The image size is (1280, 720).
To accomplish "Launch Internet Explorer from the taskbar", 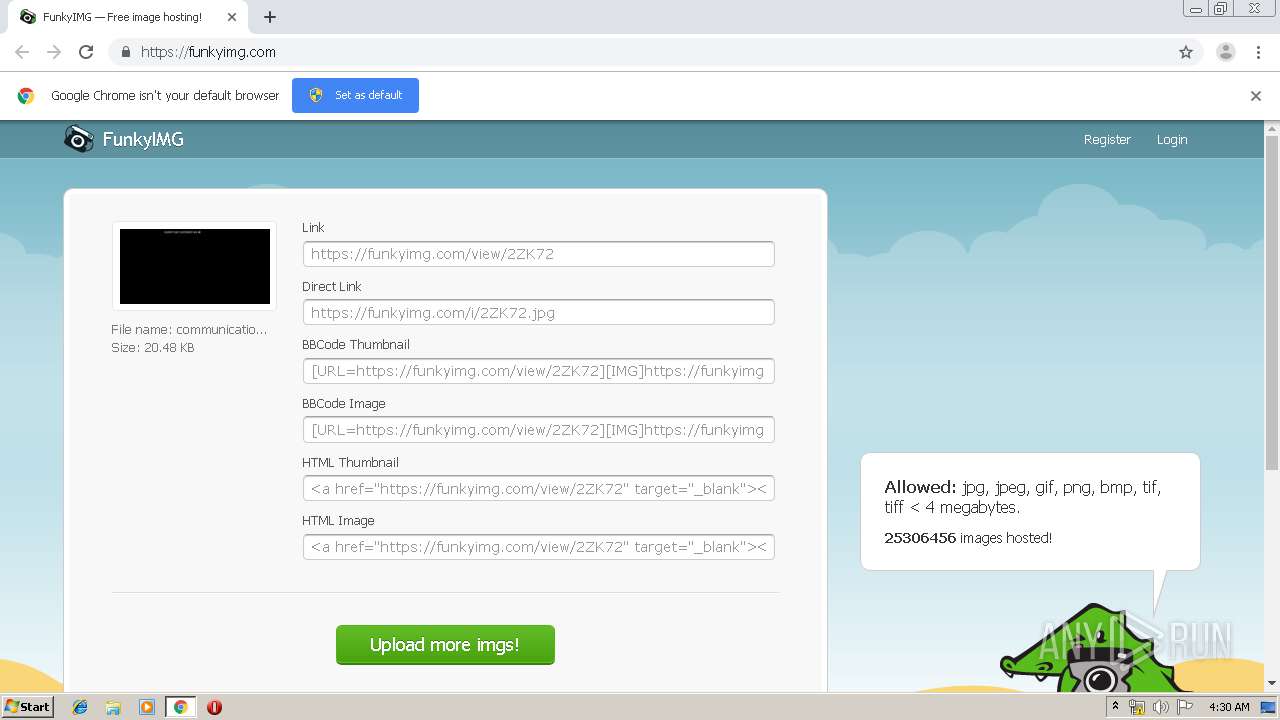I will 80,707.
